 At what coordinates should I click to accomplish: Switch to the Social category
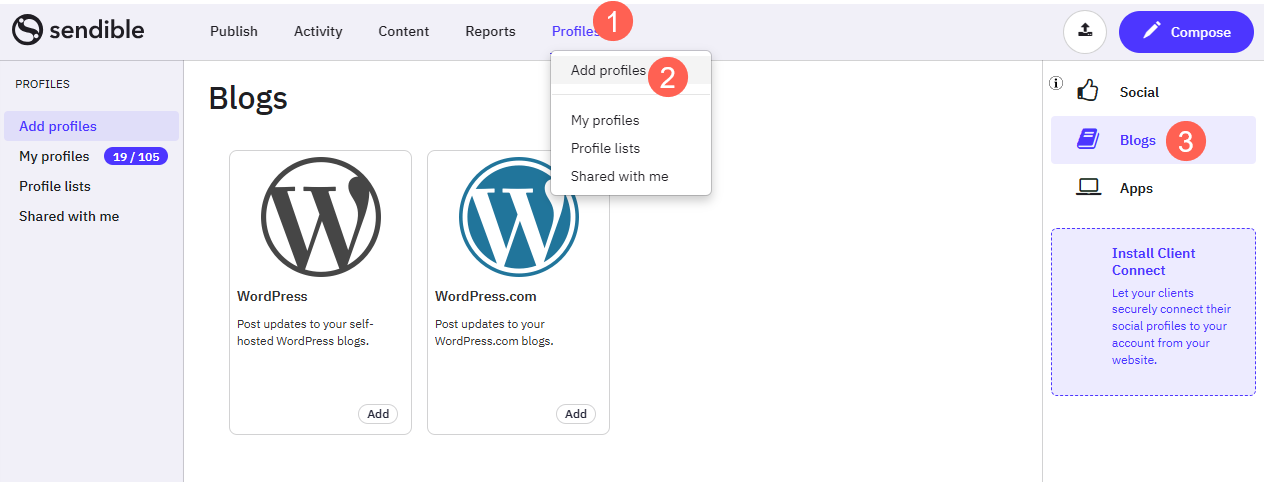[1153, 92]
